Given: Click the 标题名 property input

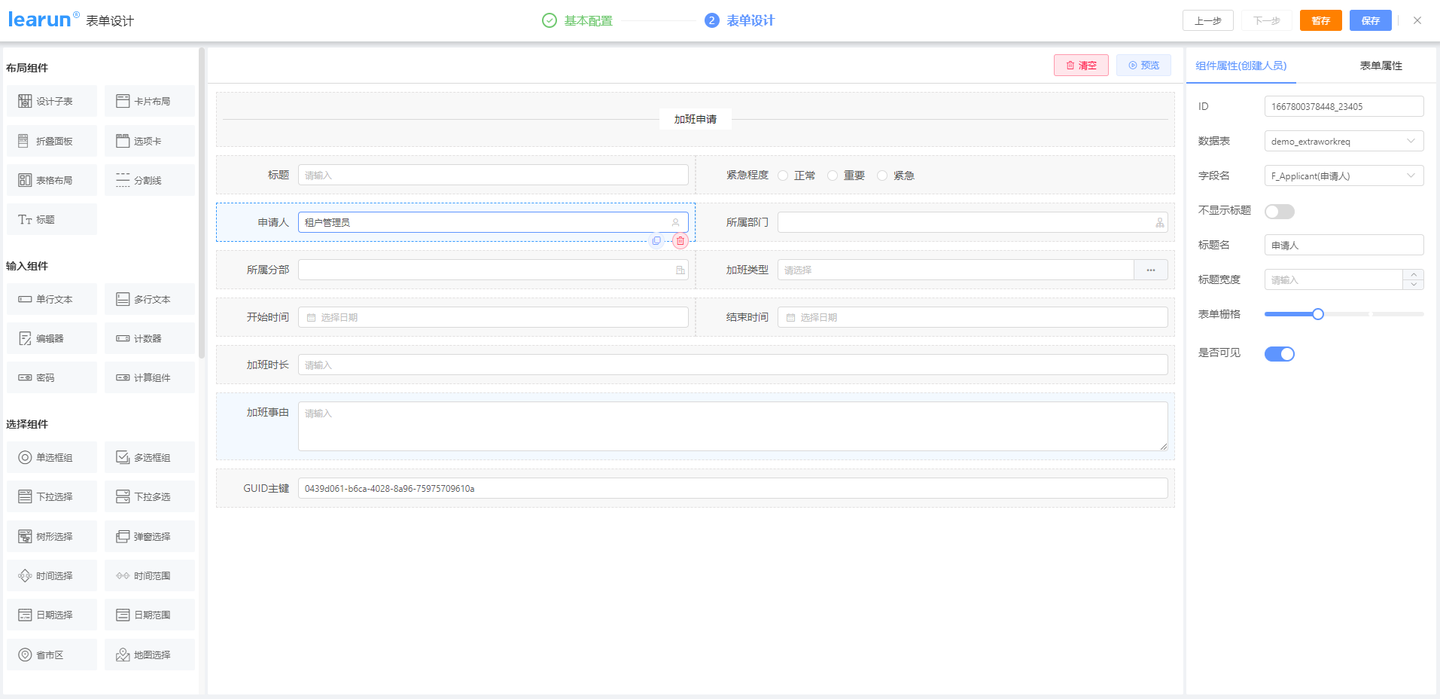Looking at the screenshot, I should pos(1344,244).
